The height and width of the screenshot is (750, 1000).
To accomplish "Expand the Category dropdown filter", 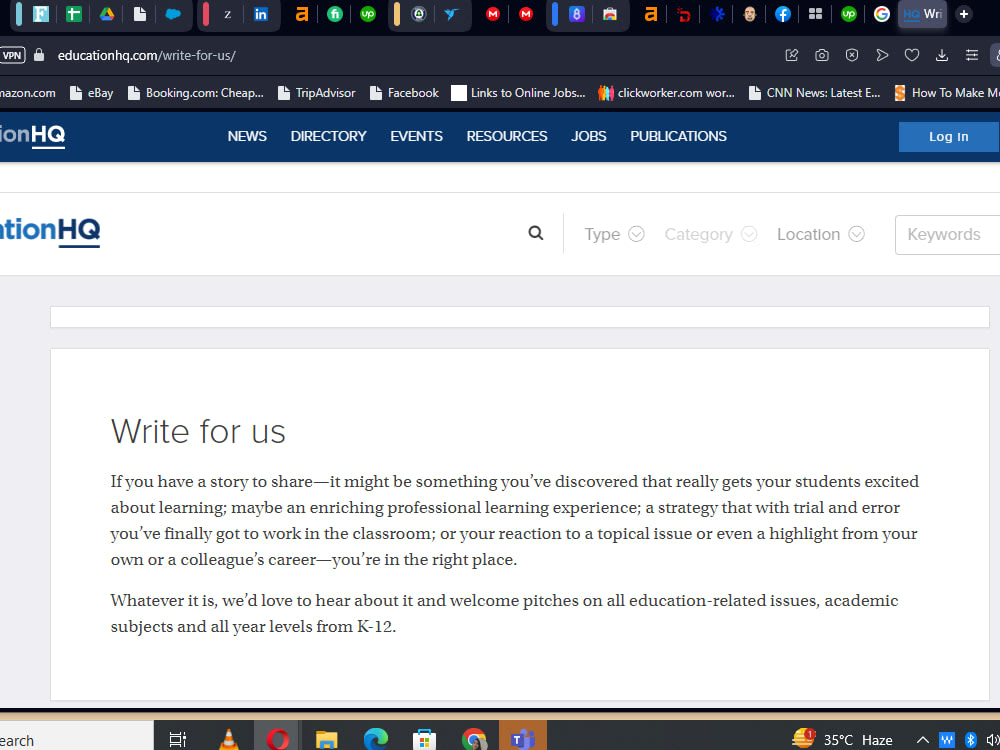I will (710, 235).
